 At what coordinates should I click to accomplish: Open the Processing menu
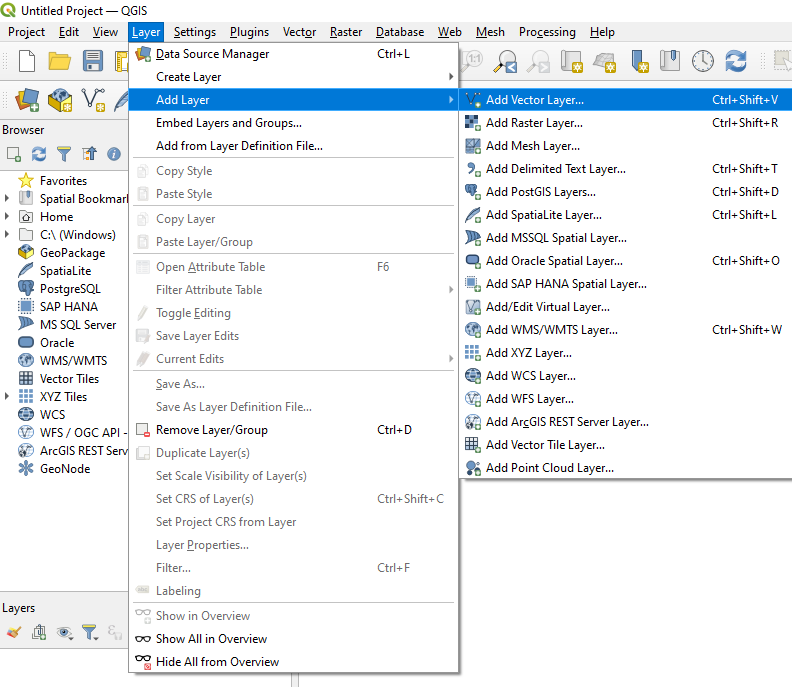pyautogui.click(x=547, y=32)
